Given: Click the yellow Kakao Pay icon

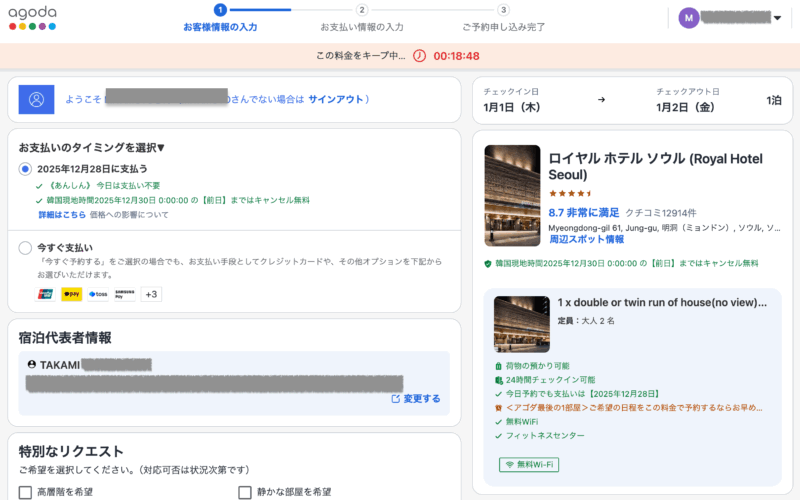Looking at the screenshot, I should (x=71, y=294).
